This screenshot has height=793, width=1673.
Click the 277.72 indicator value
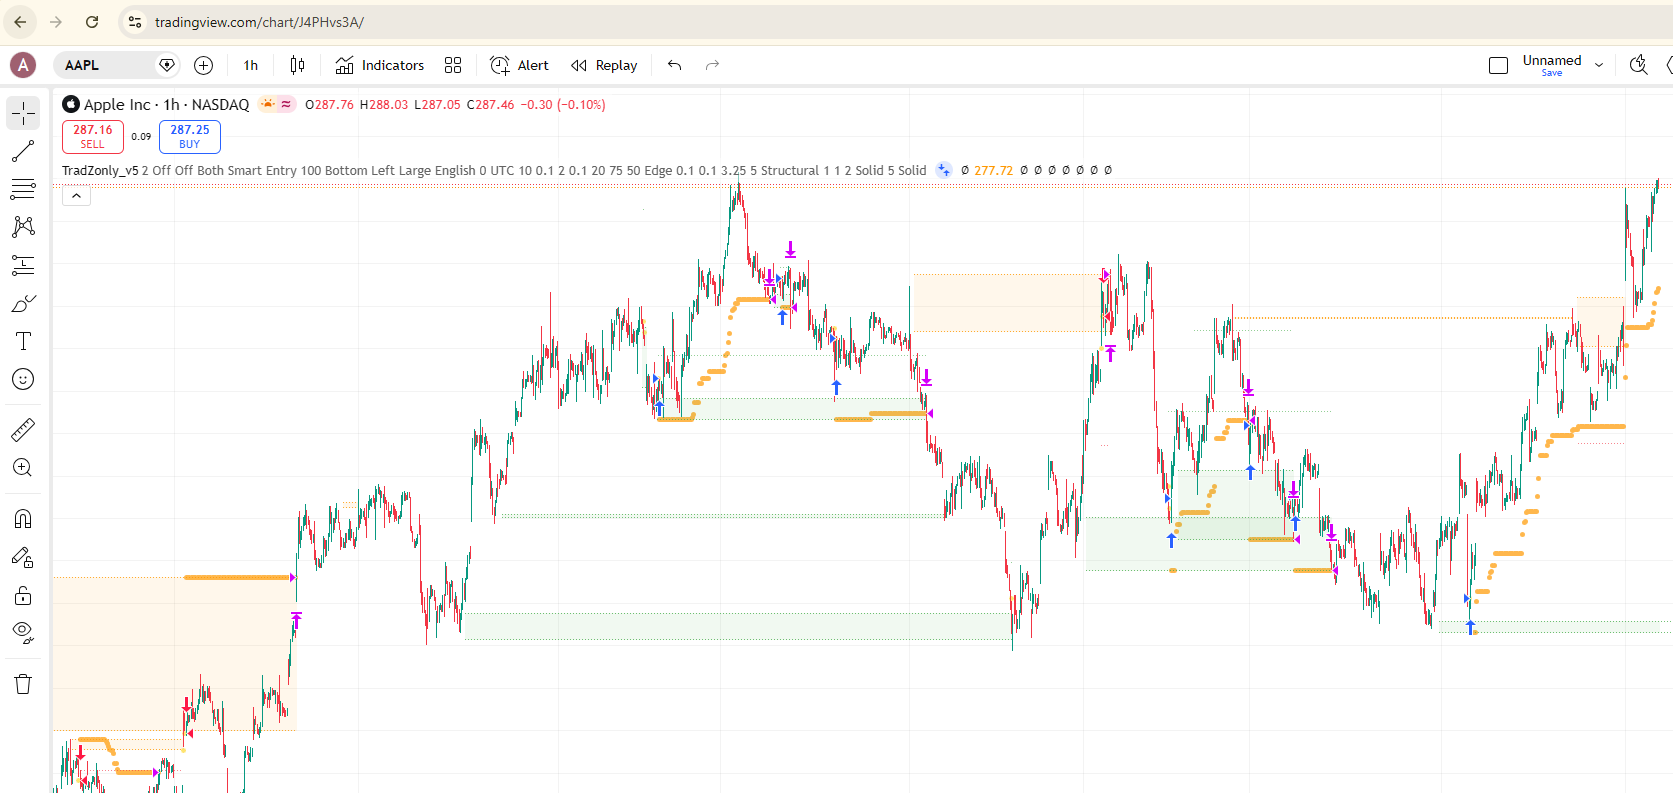point(993,171)
